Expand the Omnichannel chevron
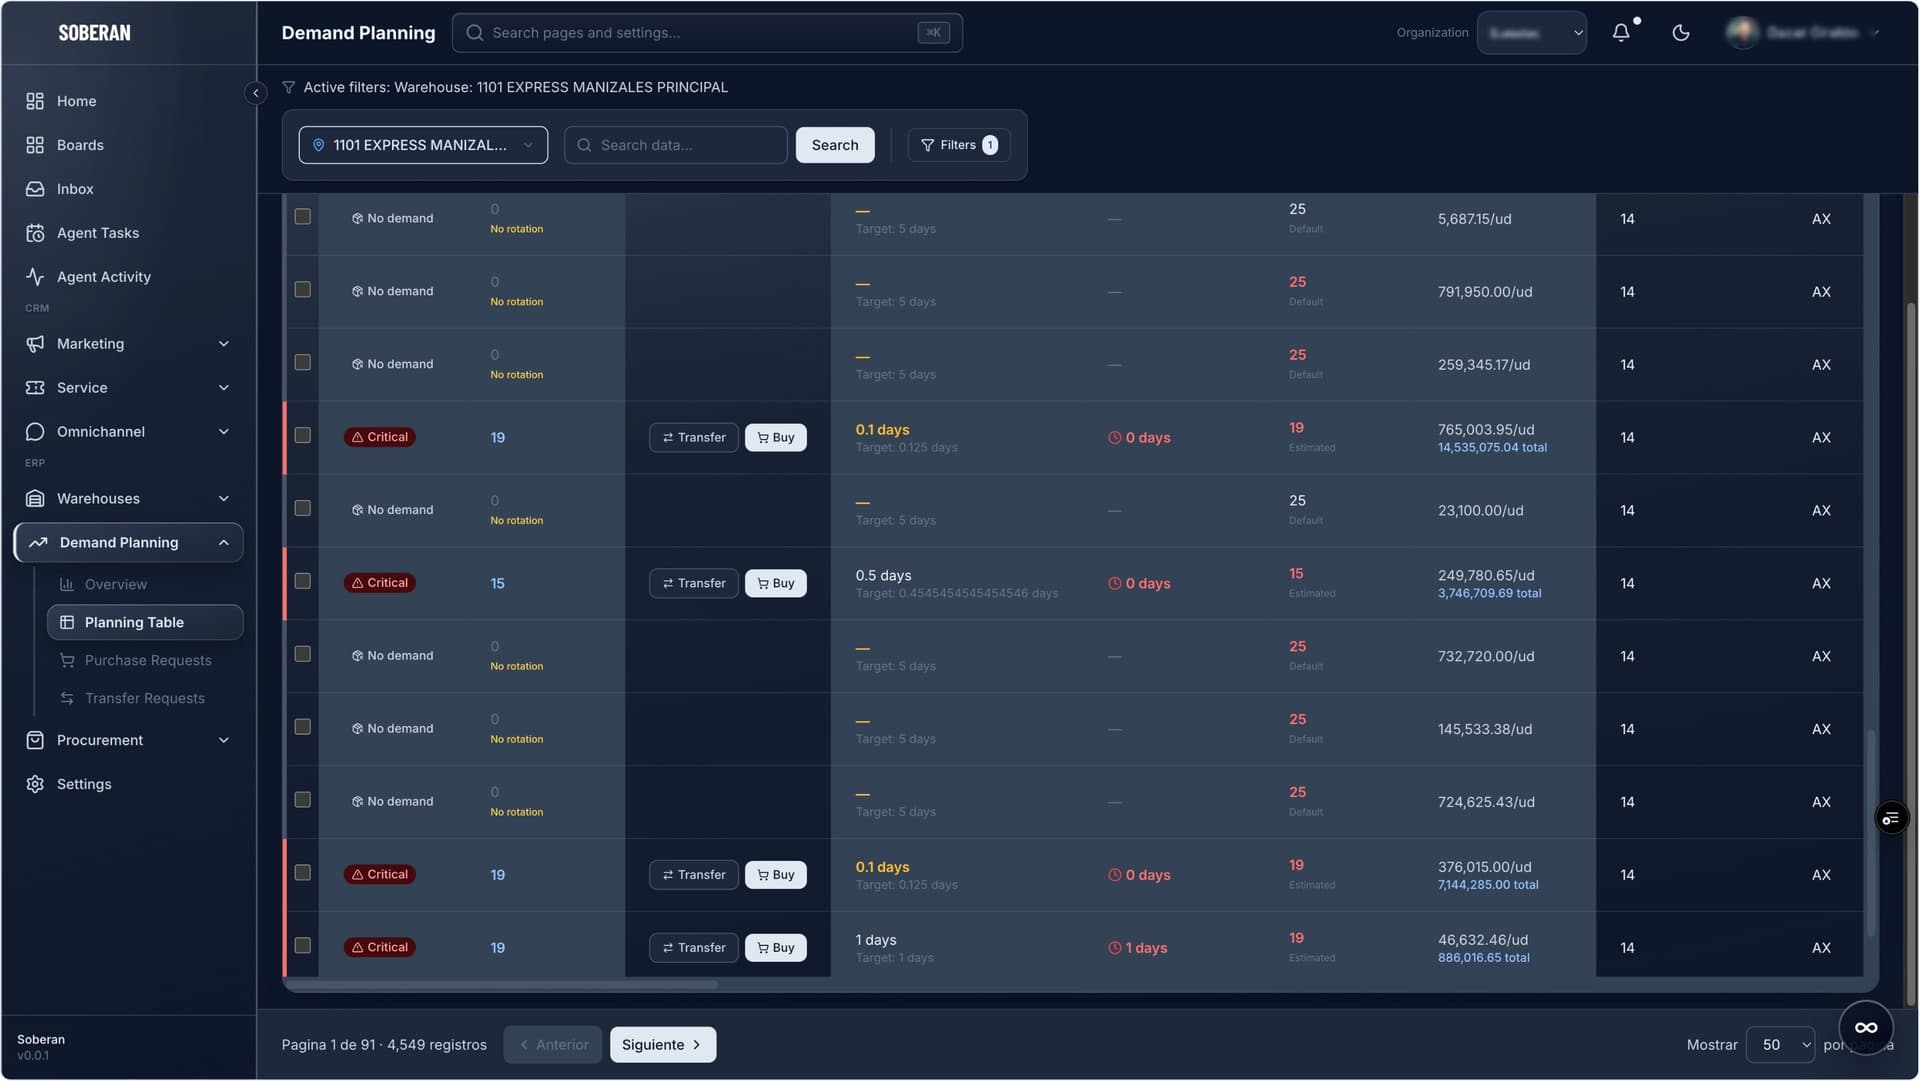The height and width of the screenshot is (1081, 1920). (224, 432)
